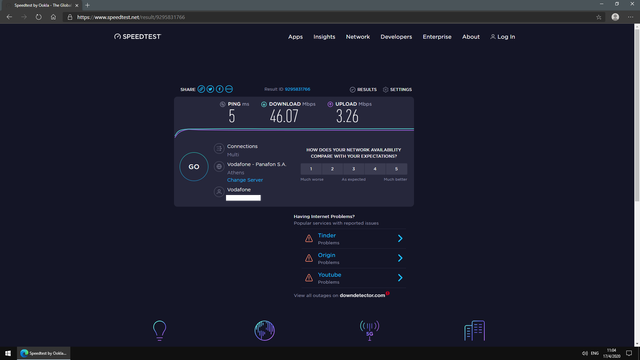This screenshot has width=640, height=360.
Task: Open the downdetector.com link
Action: click(x=362, y=295)
